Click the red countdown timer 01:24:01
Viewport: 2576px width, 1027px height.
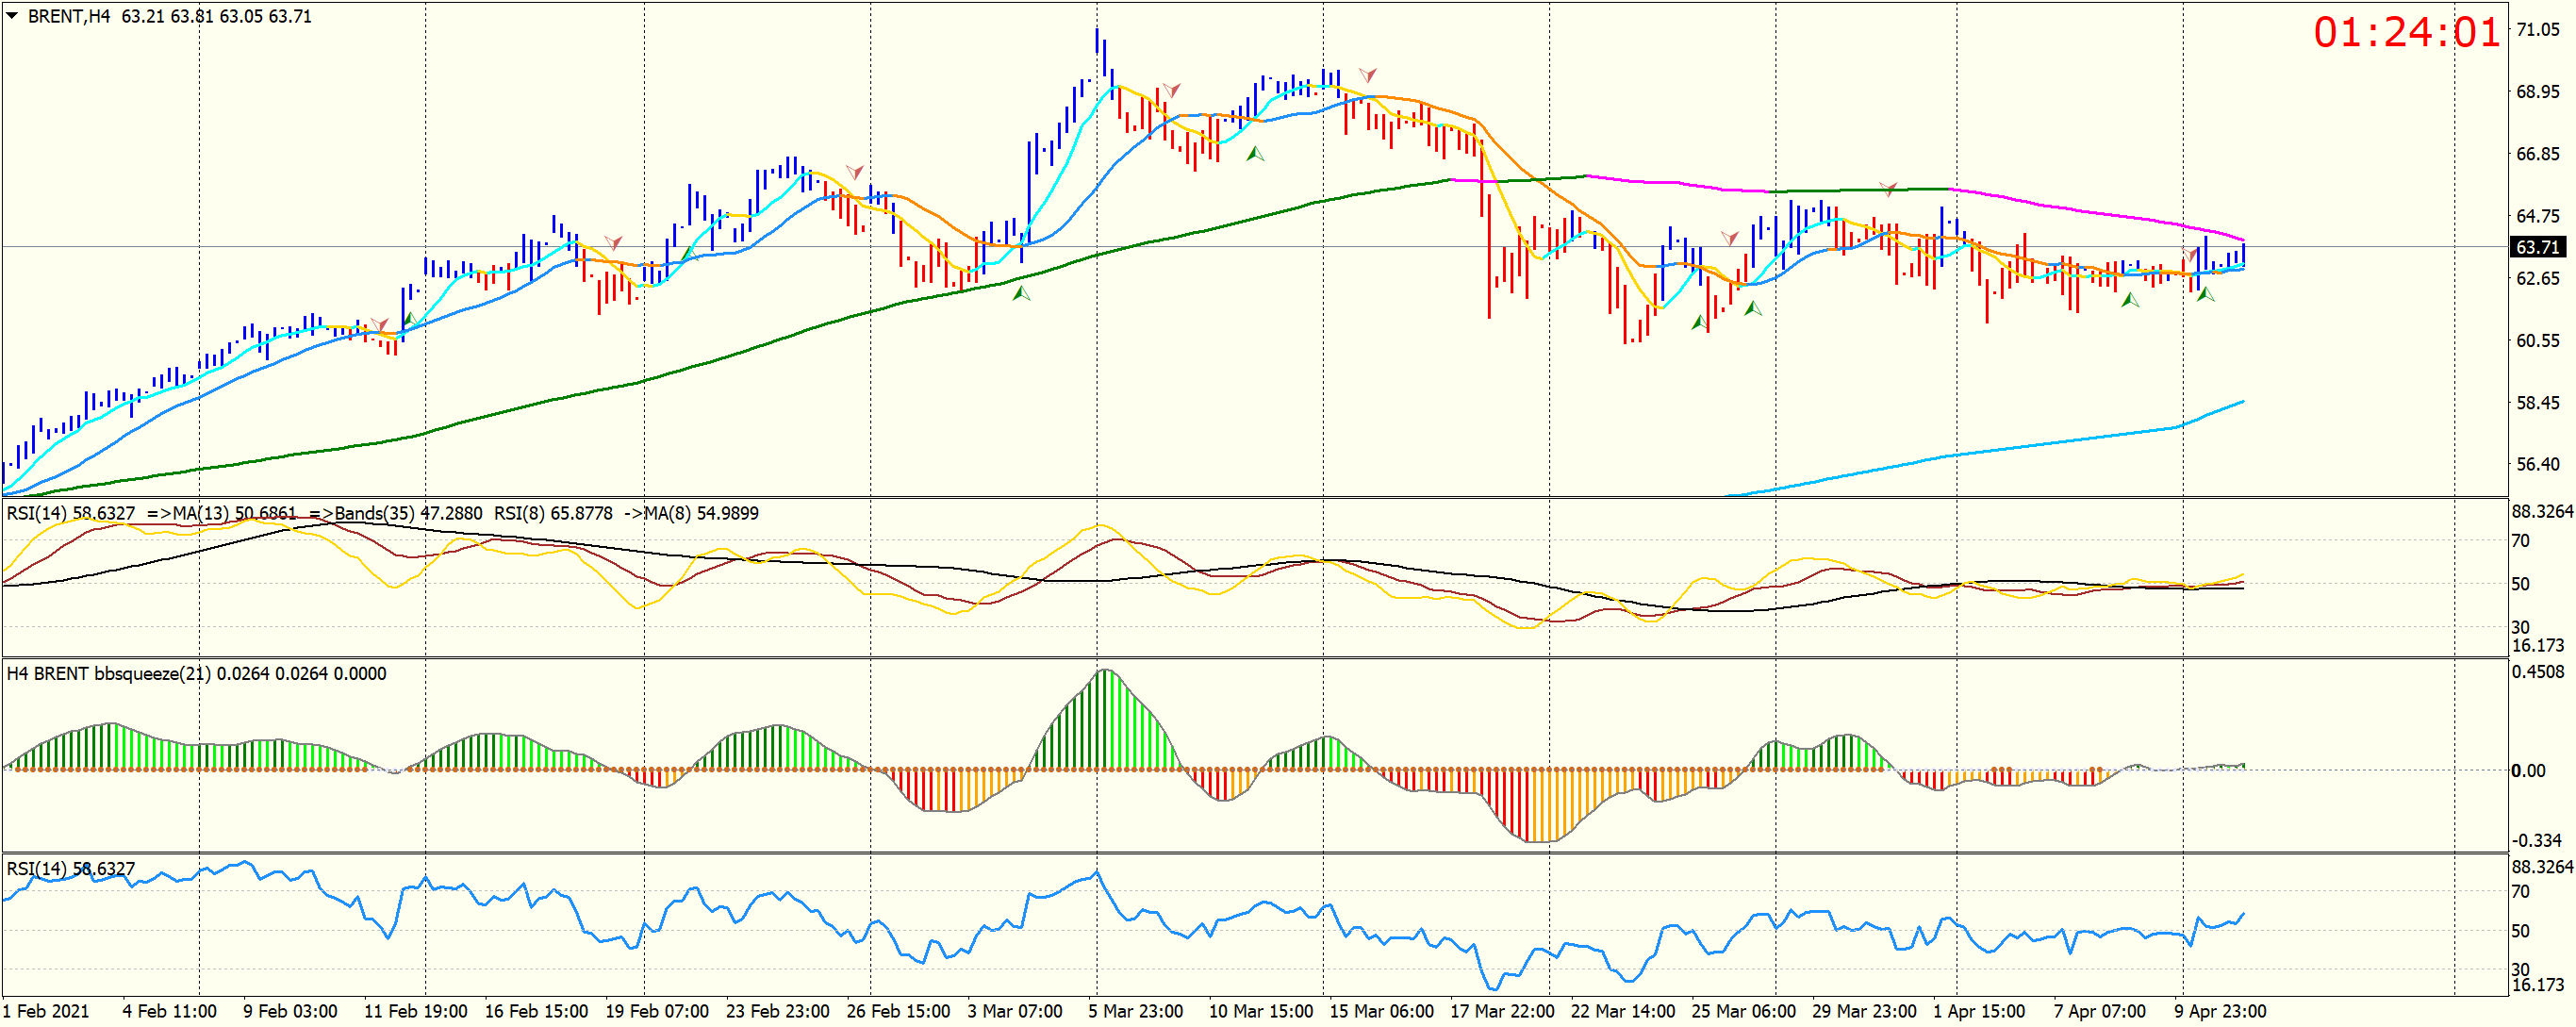tap(2405, 33)
